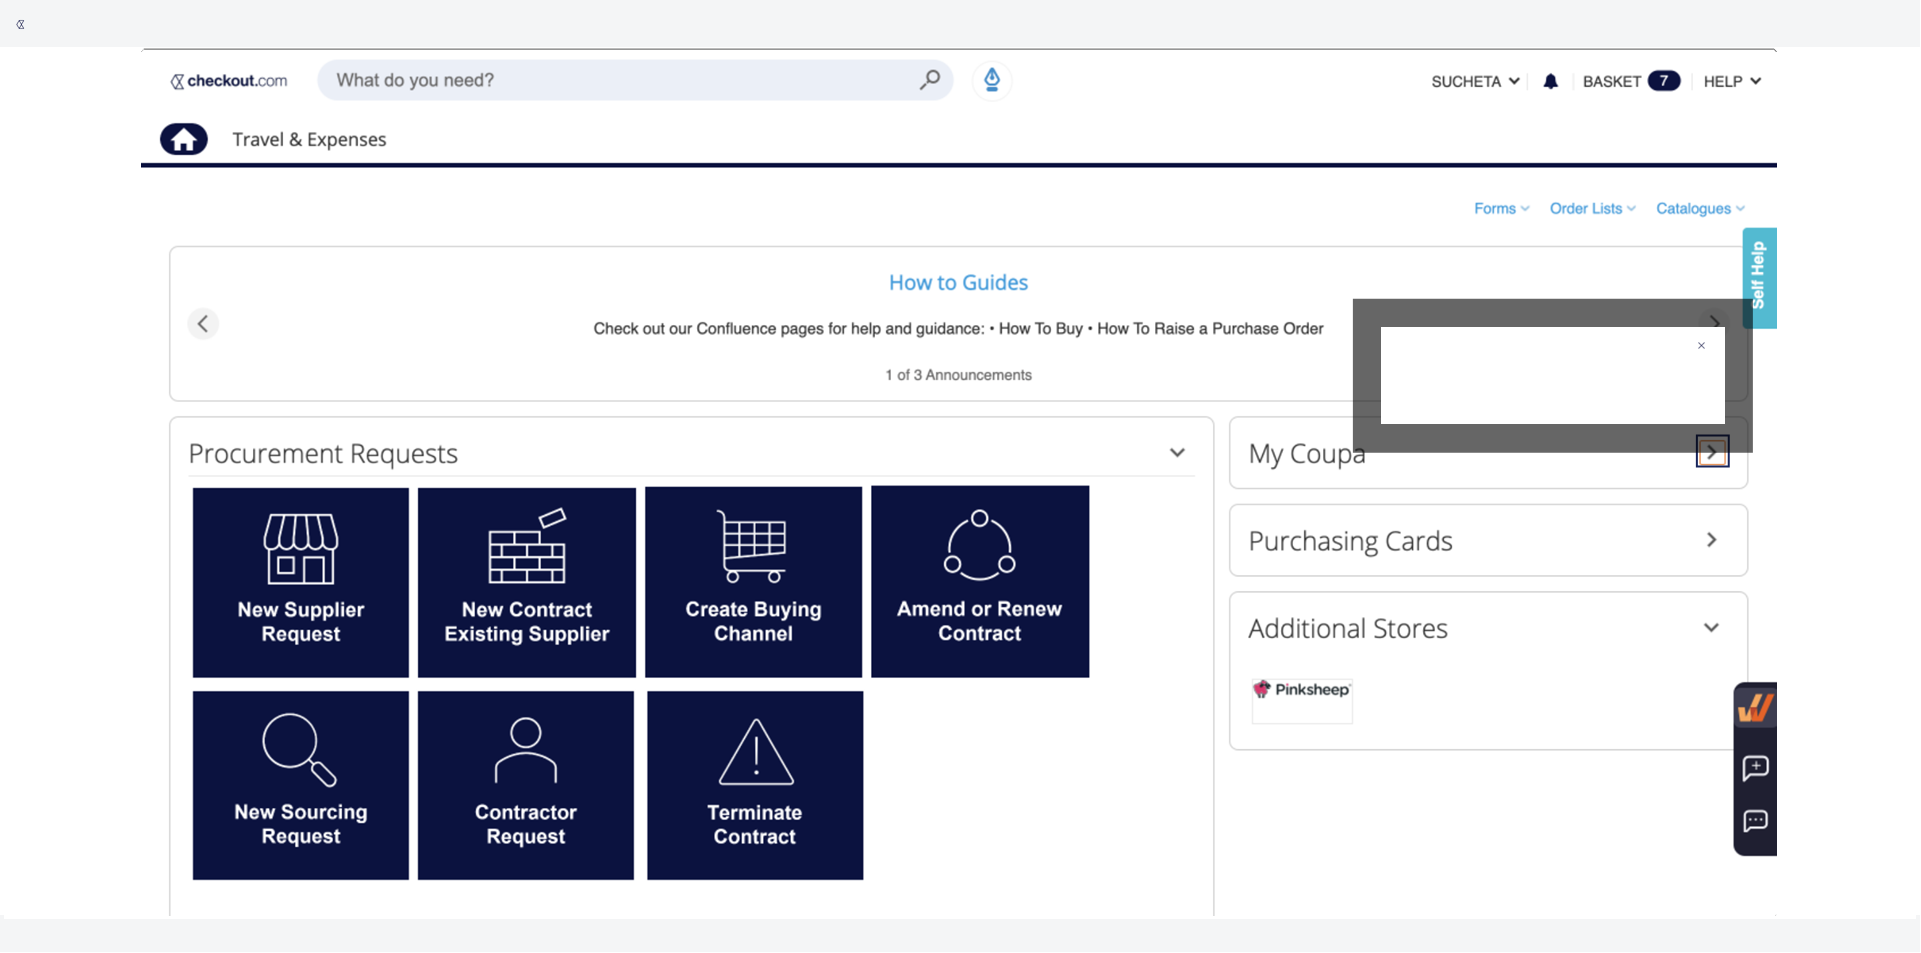This screenshot has height=953, width=1921.
Task: Open the New Sourcing Request tile
Action: tap(301, 786)
